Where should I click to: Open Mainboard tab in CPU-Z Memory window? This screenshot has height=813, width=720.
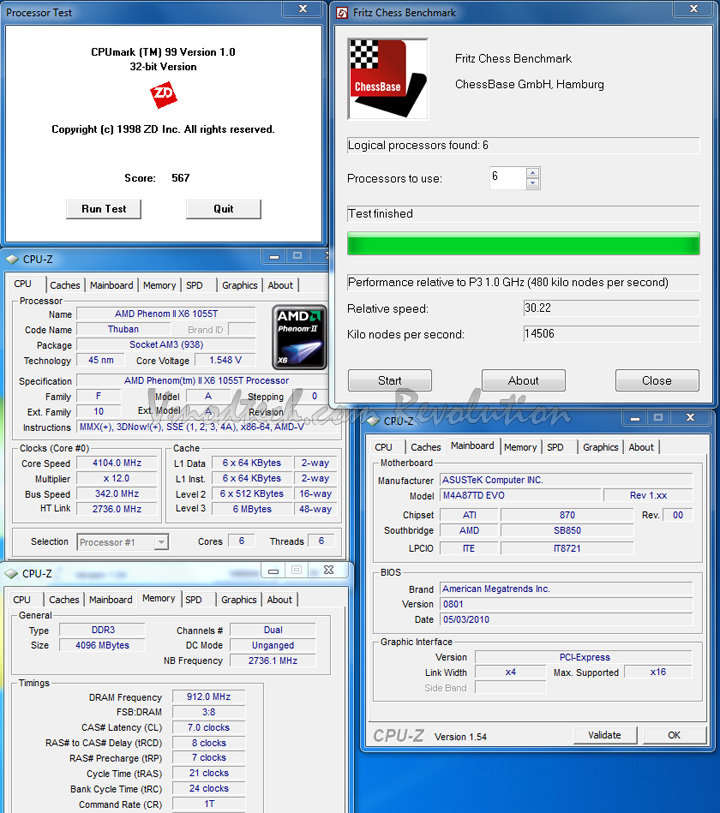[110, 599]
